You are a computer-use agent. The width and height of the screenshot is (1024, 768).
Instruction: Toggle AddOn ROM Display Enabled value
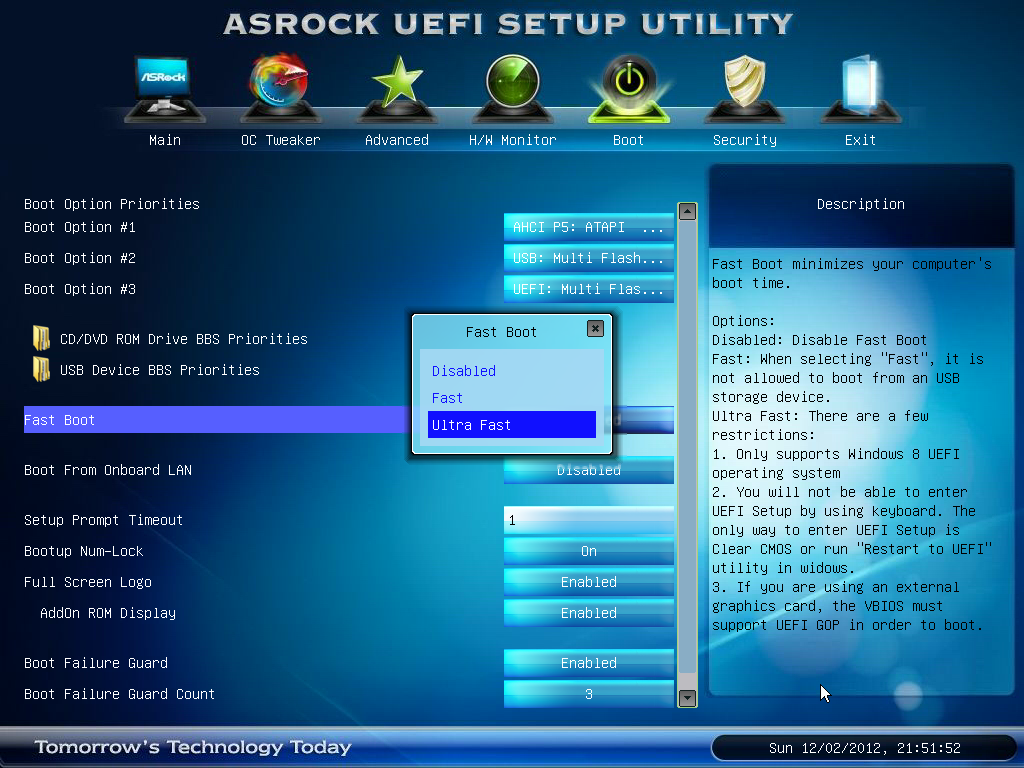(588, 613)
